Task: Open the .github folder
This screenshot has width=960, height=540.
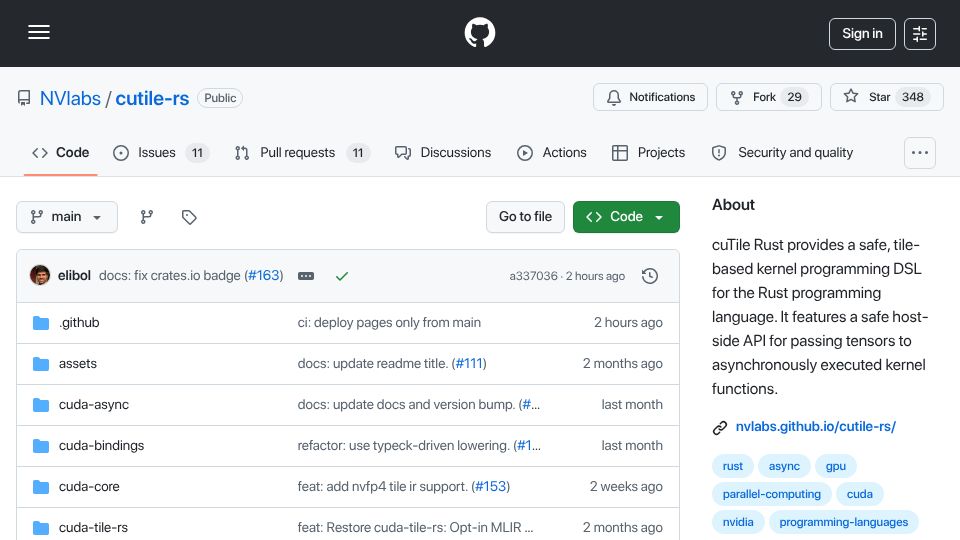Action: pyautogui.click(x=79, y=323)
